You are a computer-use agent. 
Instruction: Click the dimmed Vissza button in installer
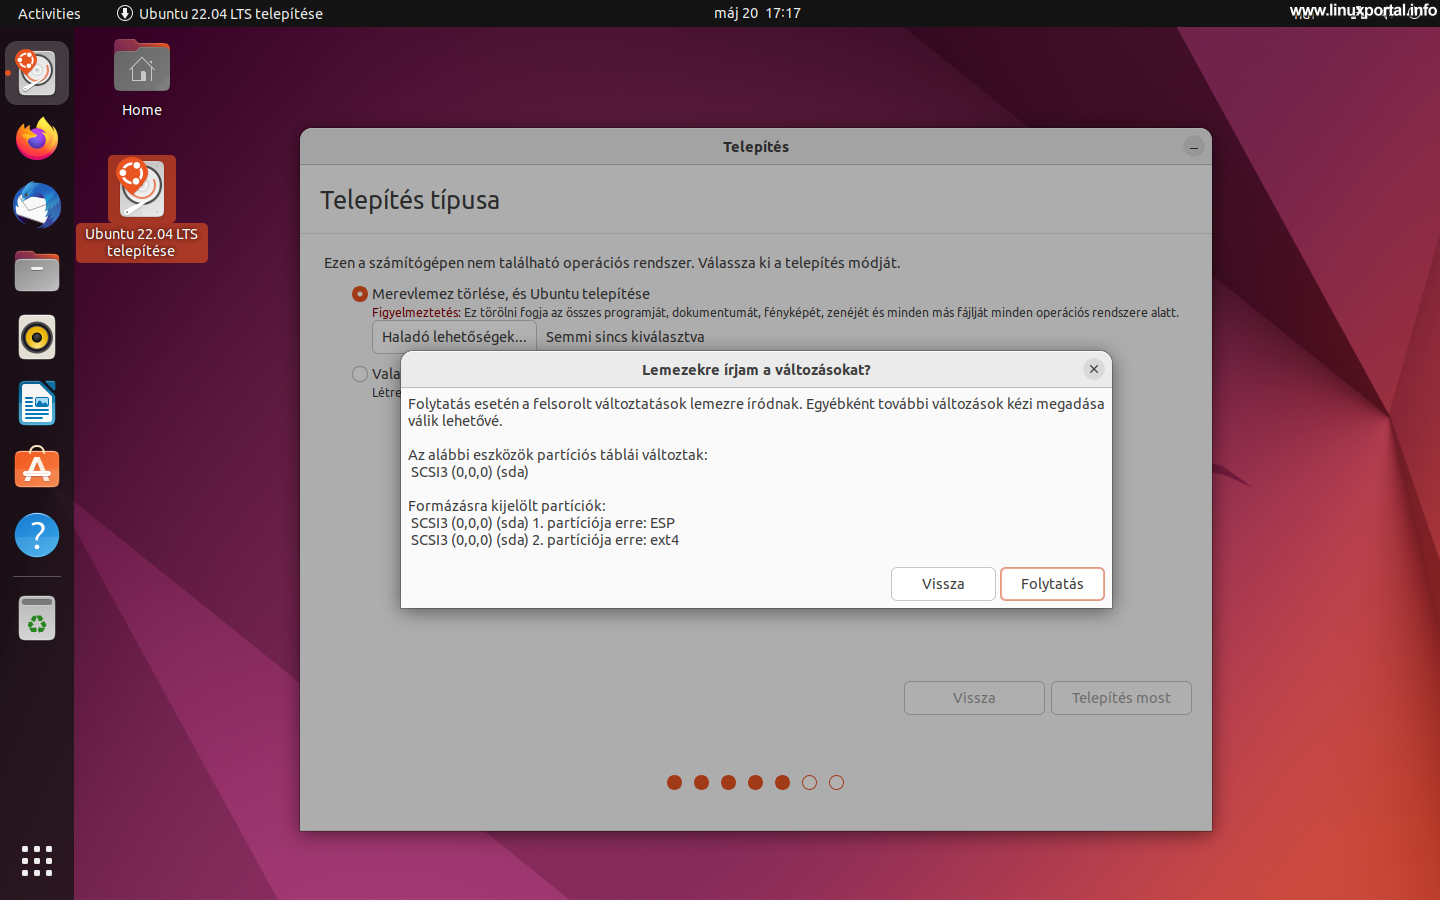(x=974, y=698)
